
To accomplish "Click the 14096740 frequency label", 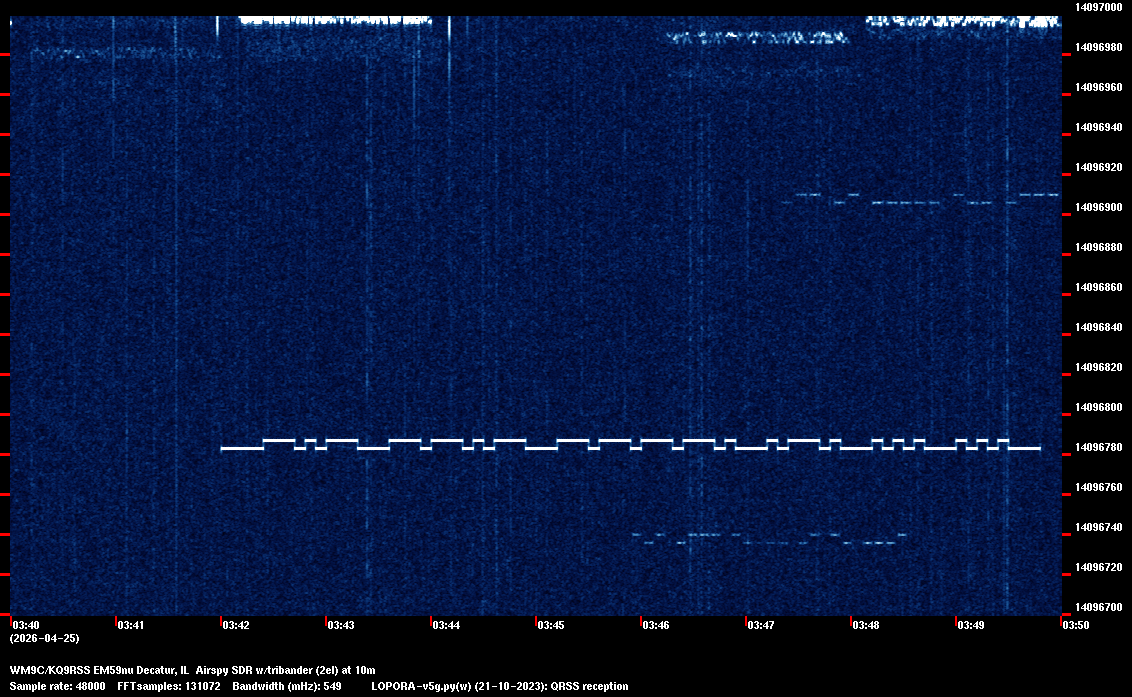I will point(1098,527).
